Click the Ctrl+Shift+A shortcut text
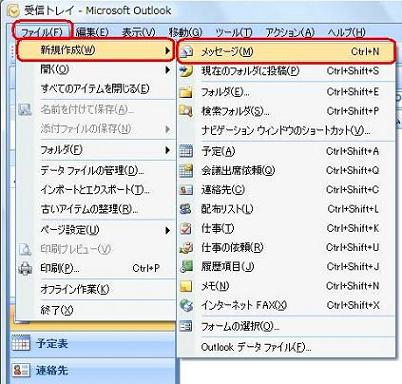 coord(353,151)
